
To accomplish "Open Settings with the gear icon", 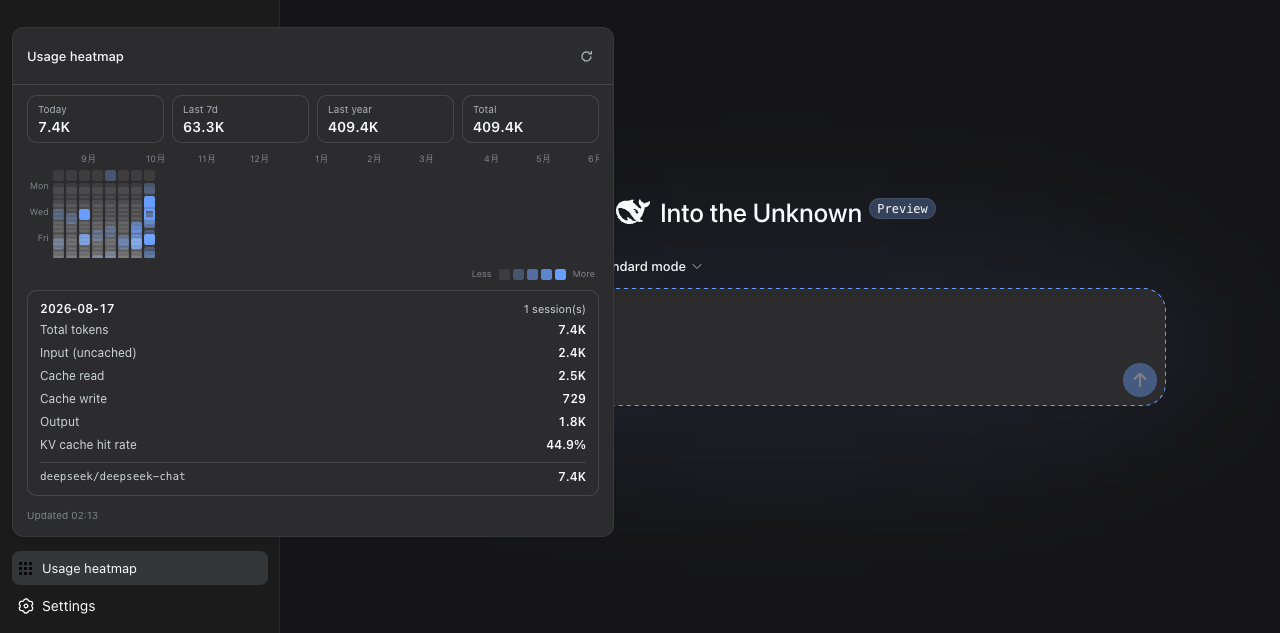I will click(26, 606).
